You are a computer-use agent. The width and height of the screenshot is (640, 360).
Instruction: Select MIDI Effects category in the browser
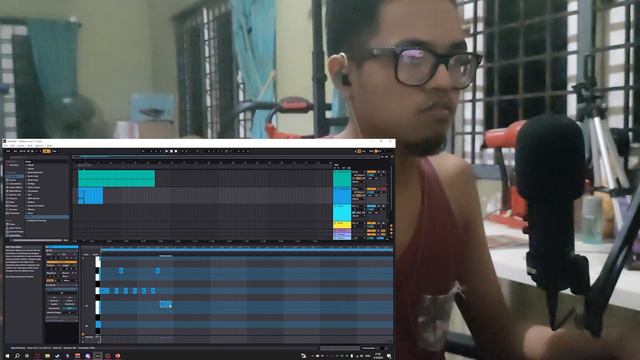pyautogui.click(x=15, y=191)
